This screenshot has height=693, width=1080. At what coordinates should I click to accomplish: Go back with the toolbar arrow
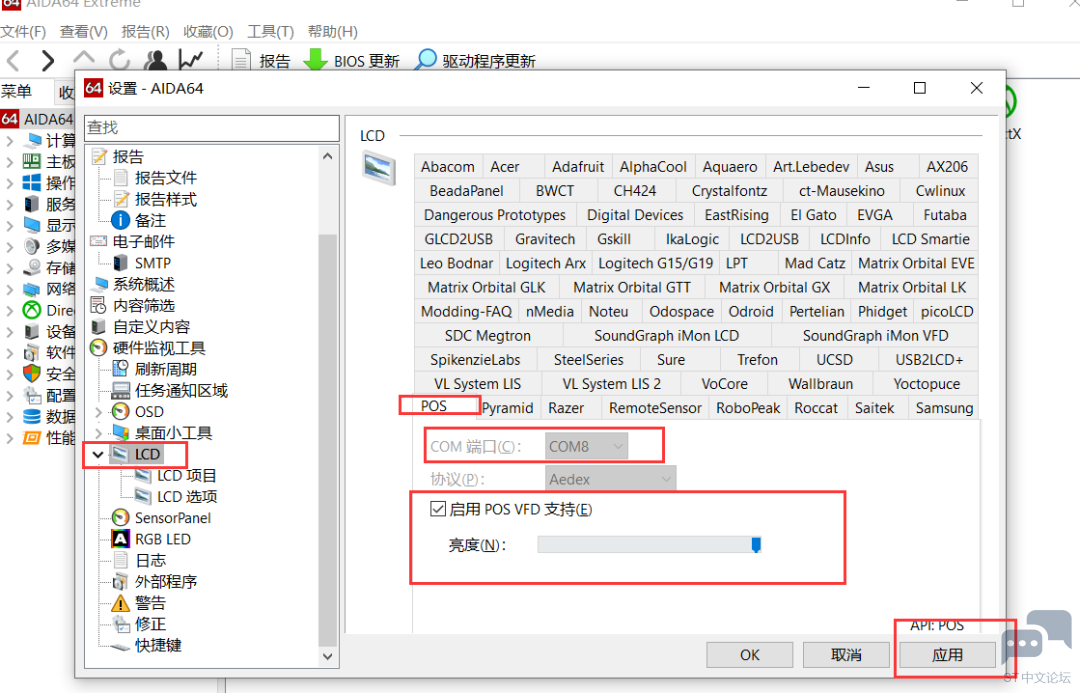(x=13, y=61)
